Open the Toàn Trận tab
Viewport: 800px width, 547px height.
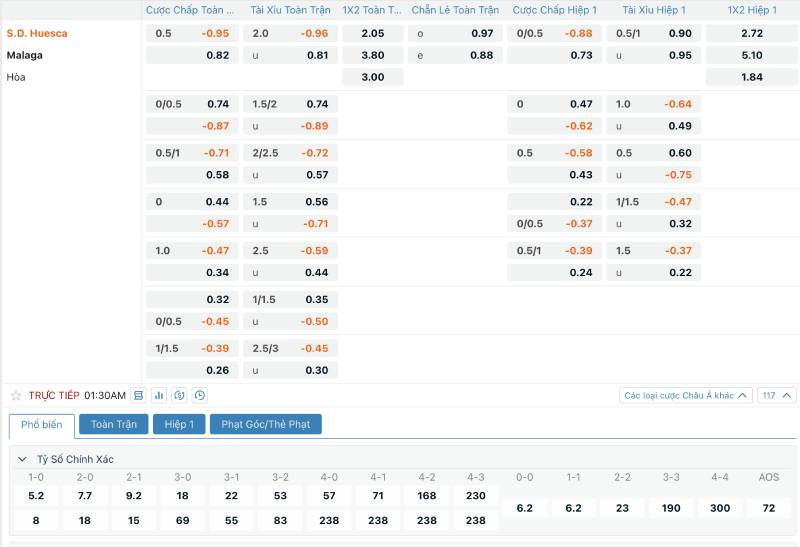(113, 424)
